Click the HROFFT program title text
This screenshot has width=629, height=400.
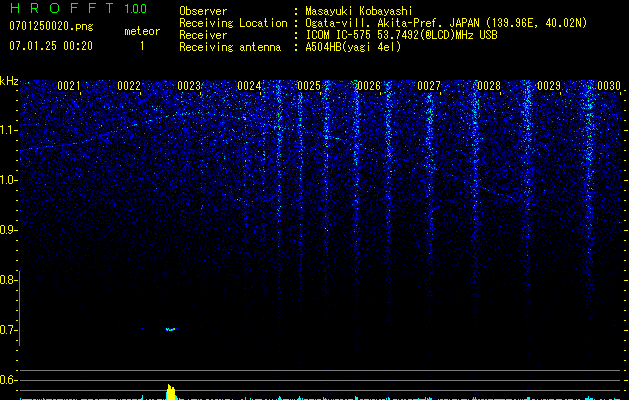pos(62,8)
